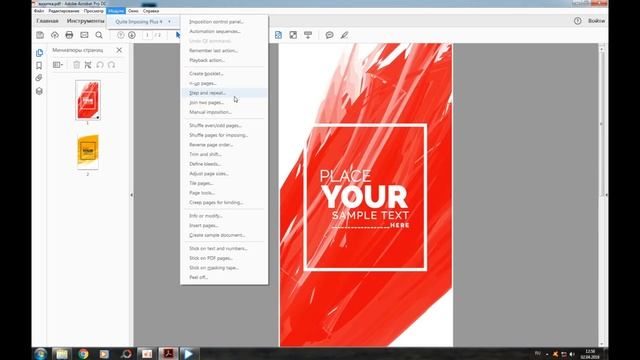The height and width of the screenshot is (360, 640).
Task: Choose Shuffle even/odd pages menu item
Action: (x=224, y=125)
